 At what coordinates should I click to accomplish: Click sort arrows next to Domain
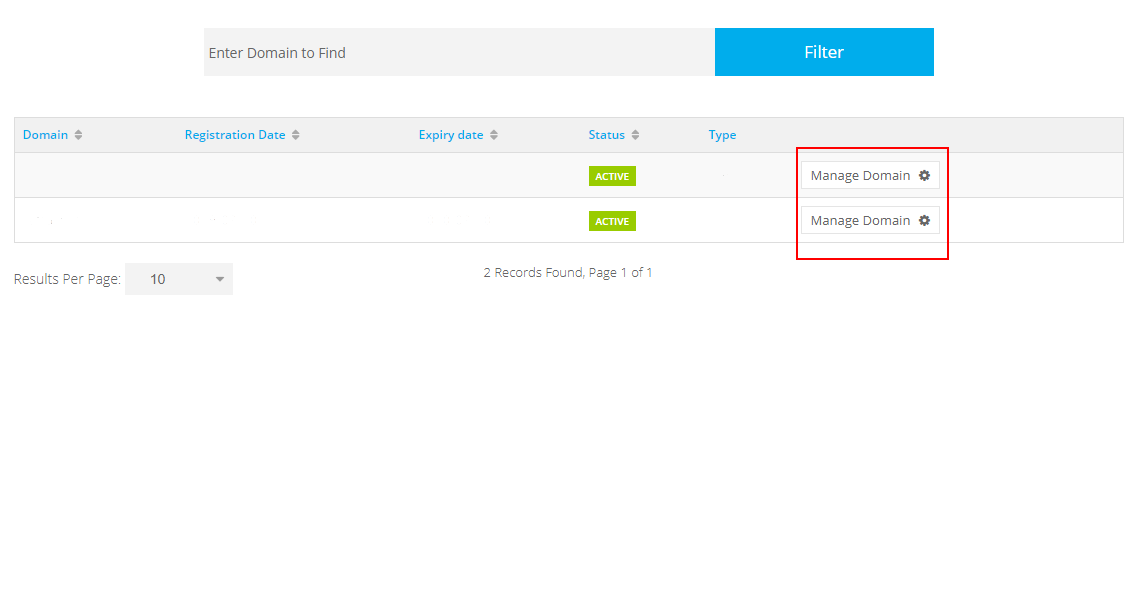pos(78,135)
